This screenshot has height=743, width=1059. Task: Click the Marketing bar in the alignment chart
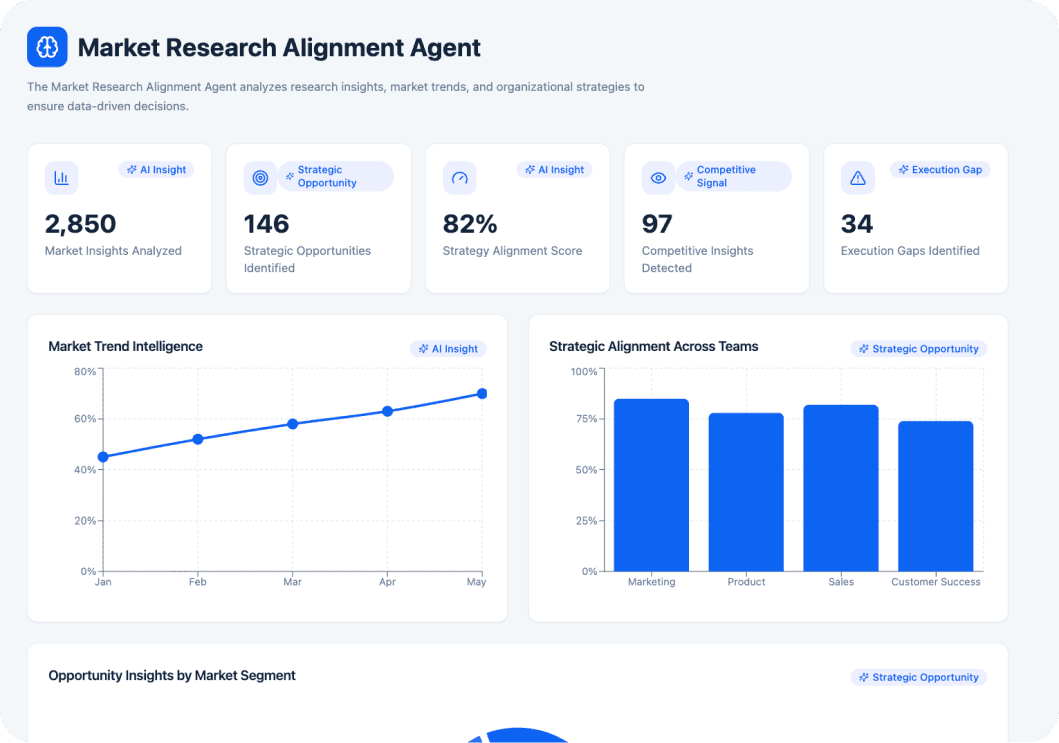[x=651, y=483]
